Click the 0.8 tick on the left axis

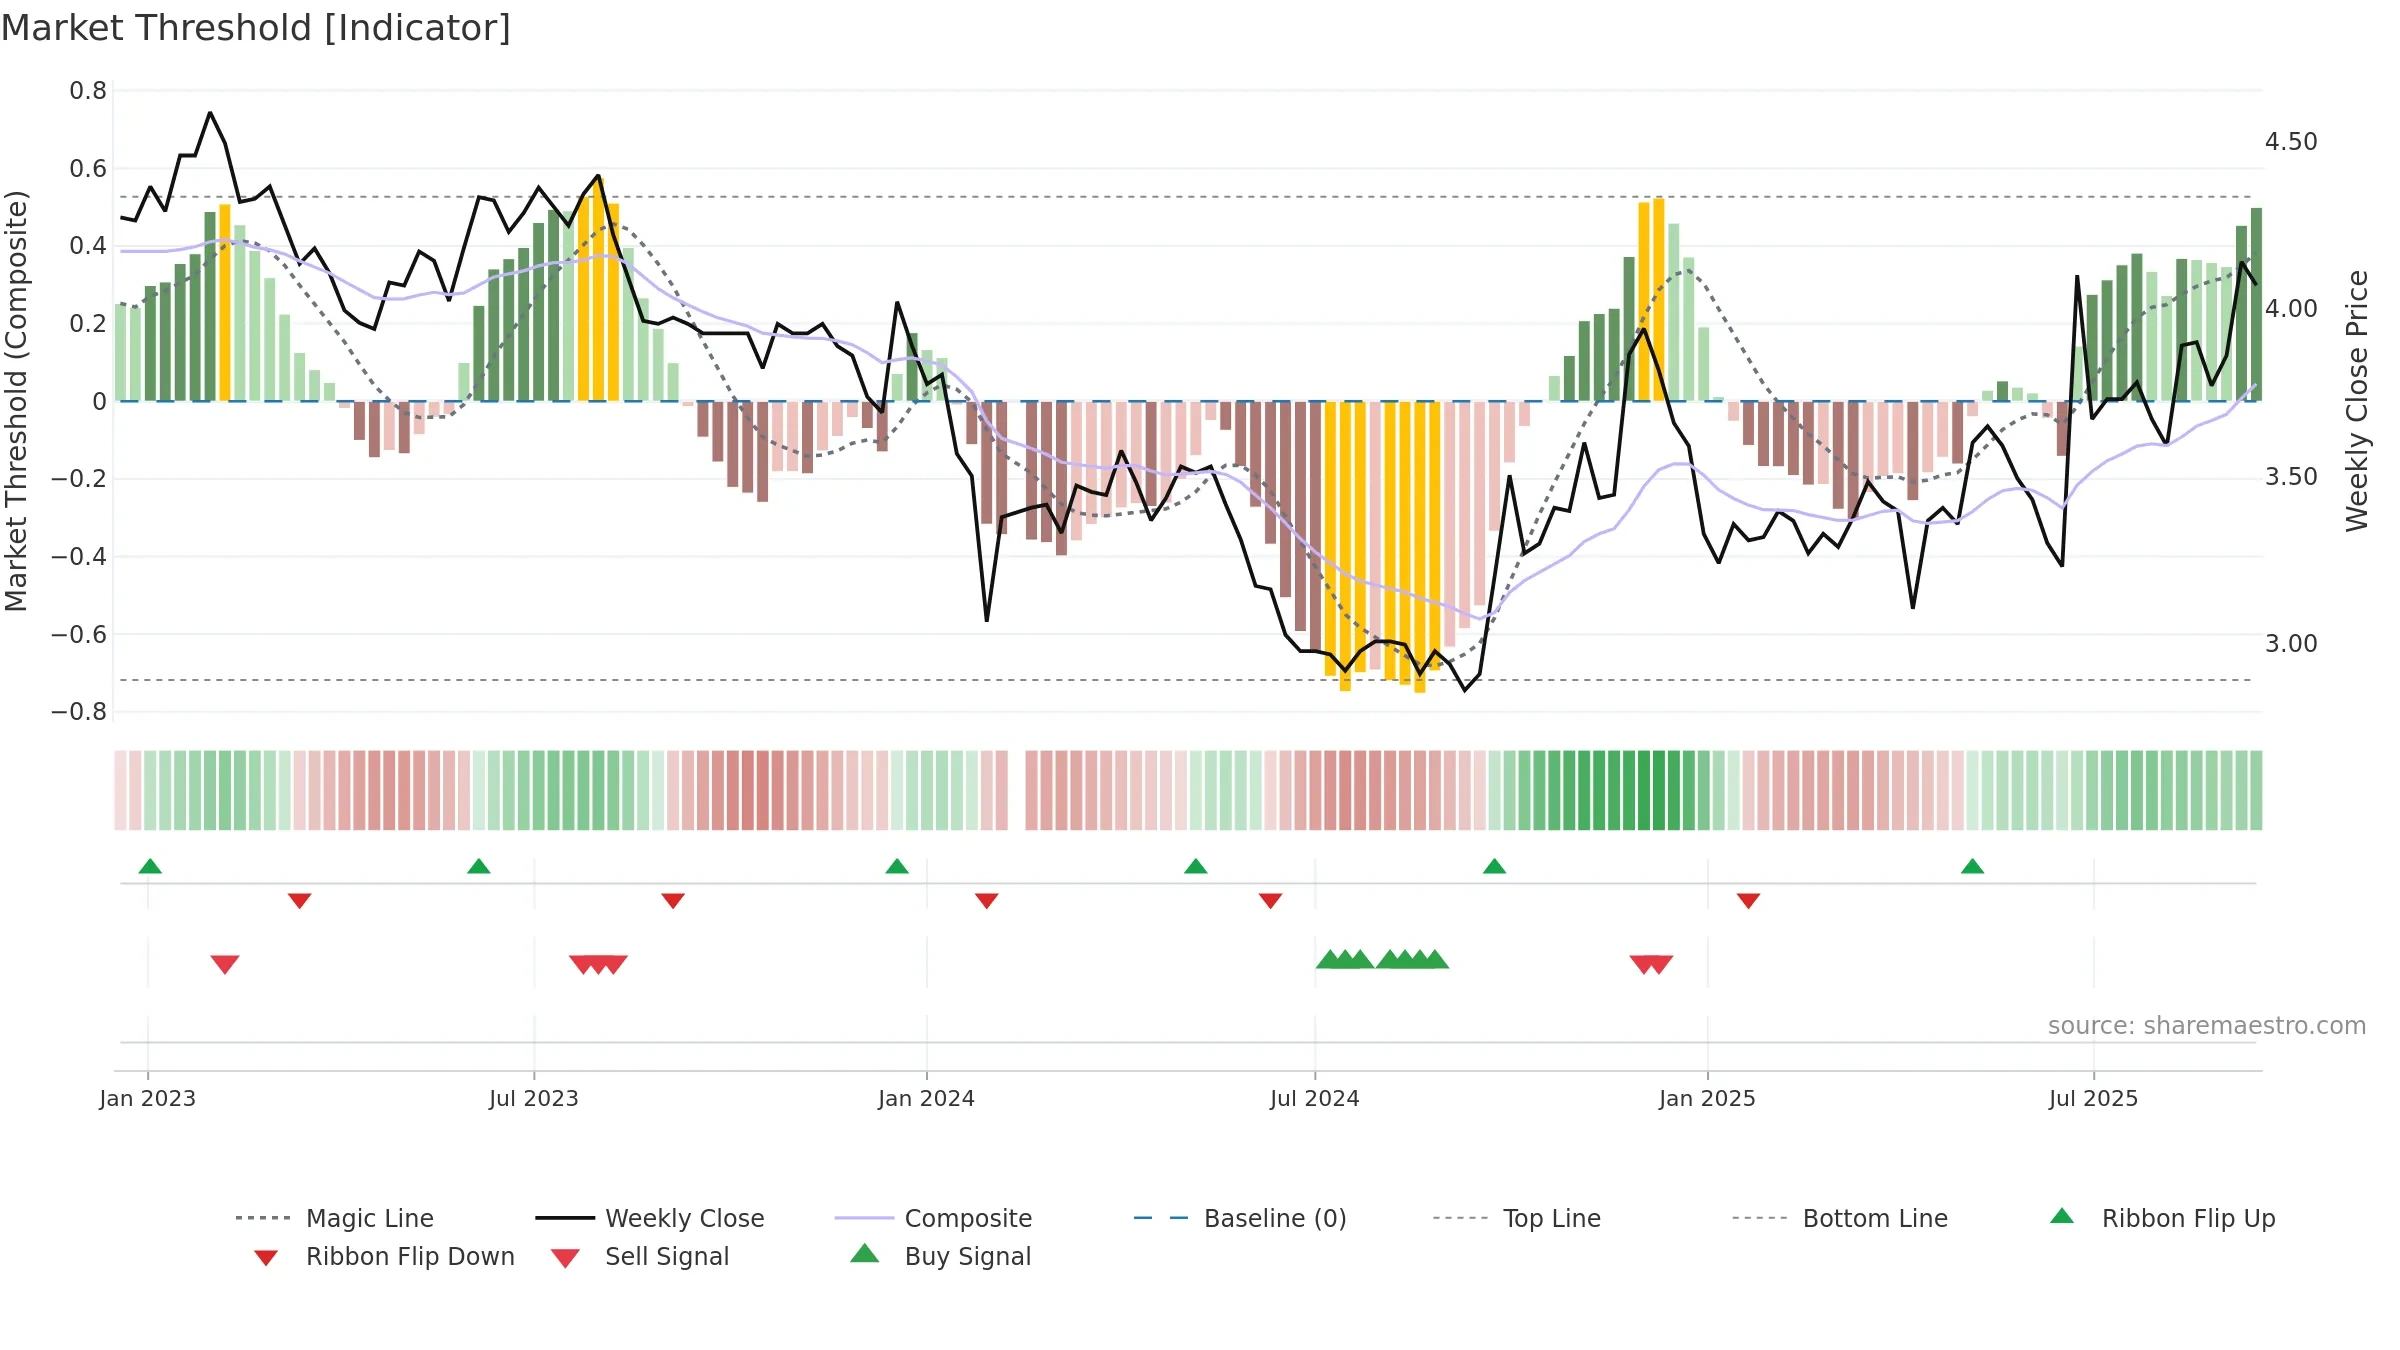pos(88,91)
